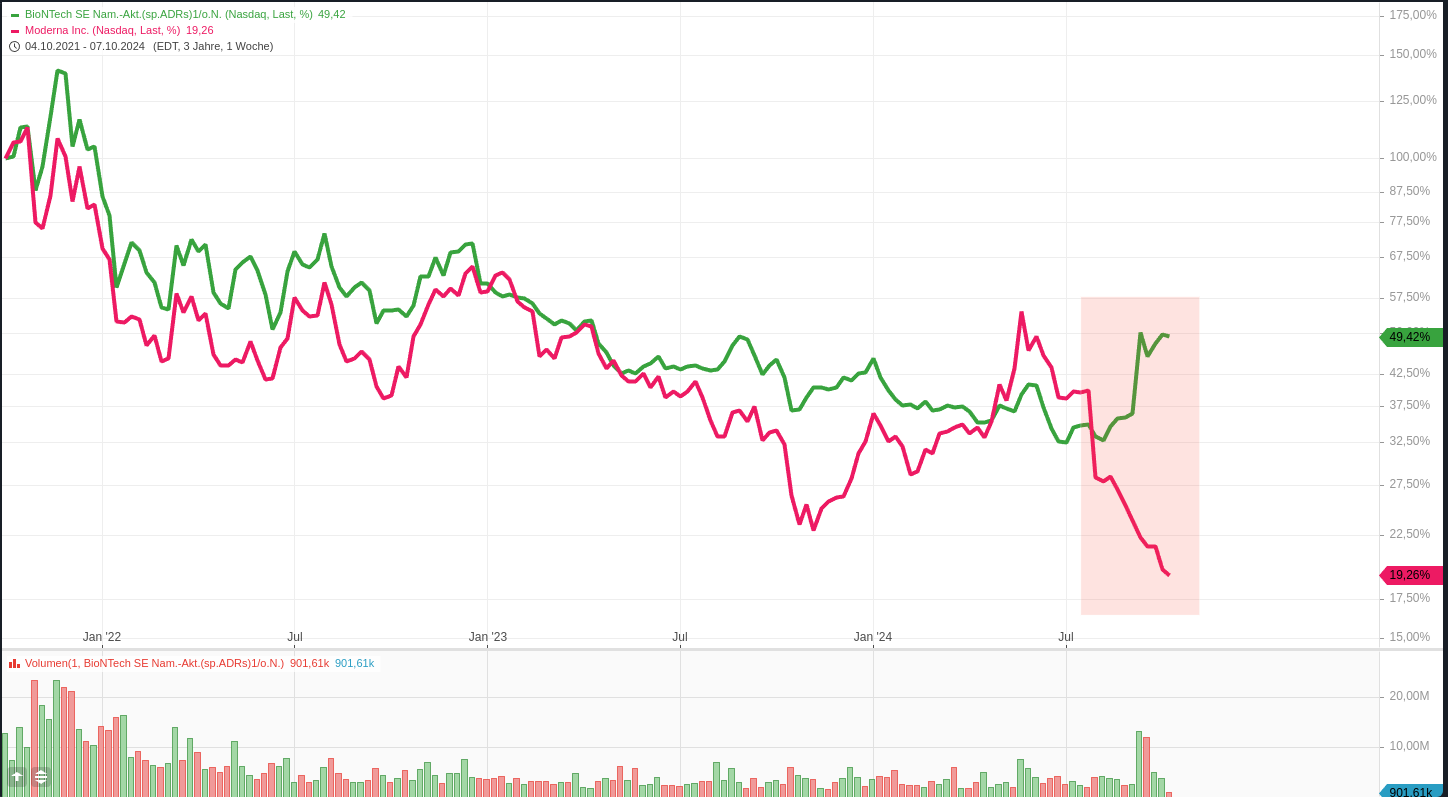Screen dimensions: 1448x797
Task: Open the 04.10.2021 - 07.10.2024 date range
Action: (85, 46)
